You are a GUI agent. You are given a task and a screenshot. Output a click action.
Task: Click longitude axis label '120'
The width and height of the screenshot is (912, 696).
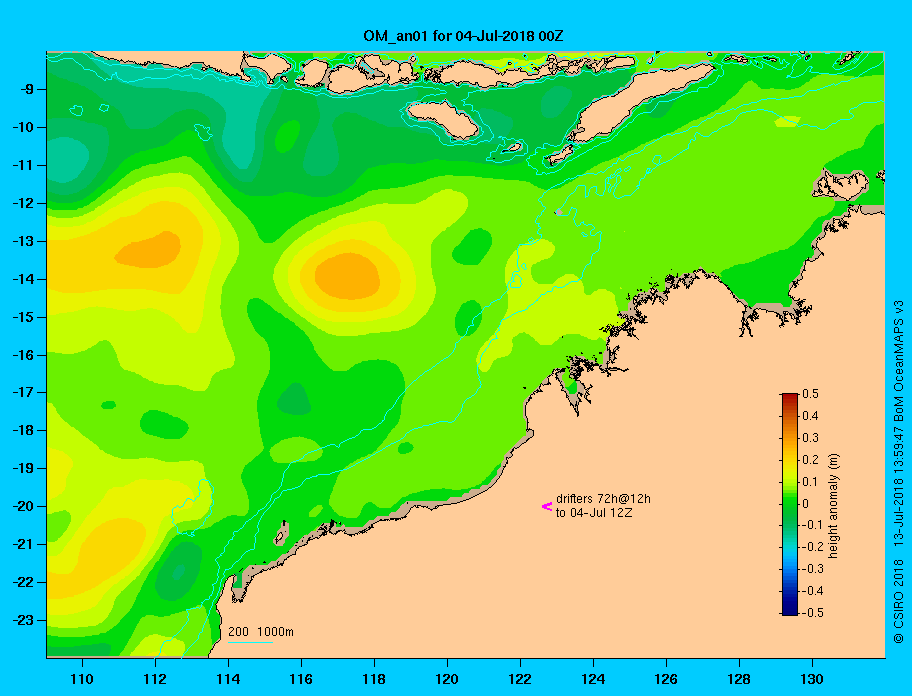(x=447, y=679)
